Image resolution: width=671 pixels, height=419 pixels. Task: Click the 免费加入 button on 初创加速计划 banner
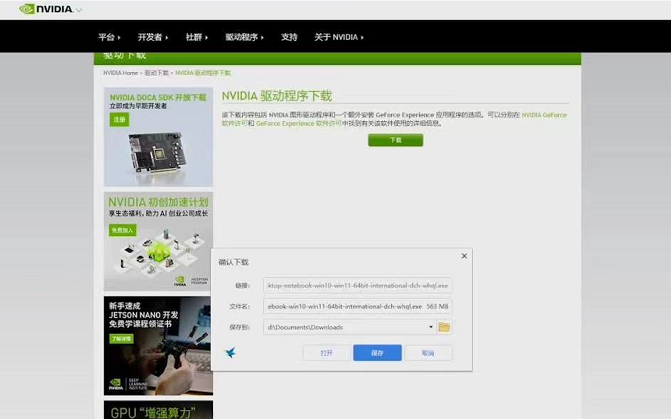point(122,230)
